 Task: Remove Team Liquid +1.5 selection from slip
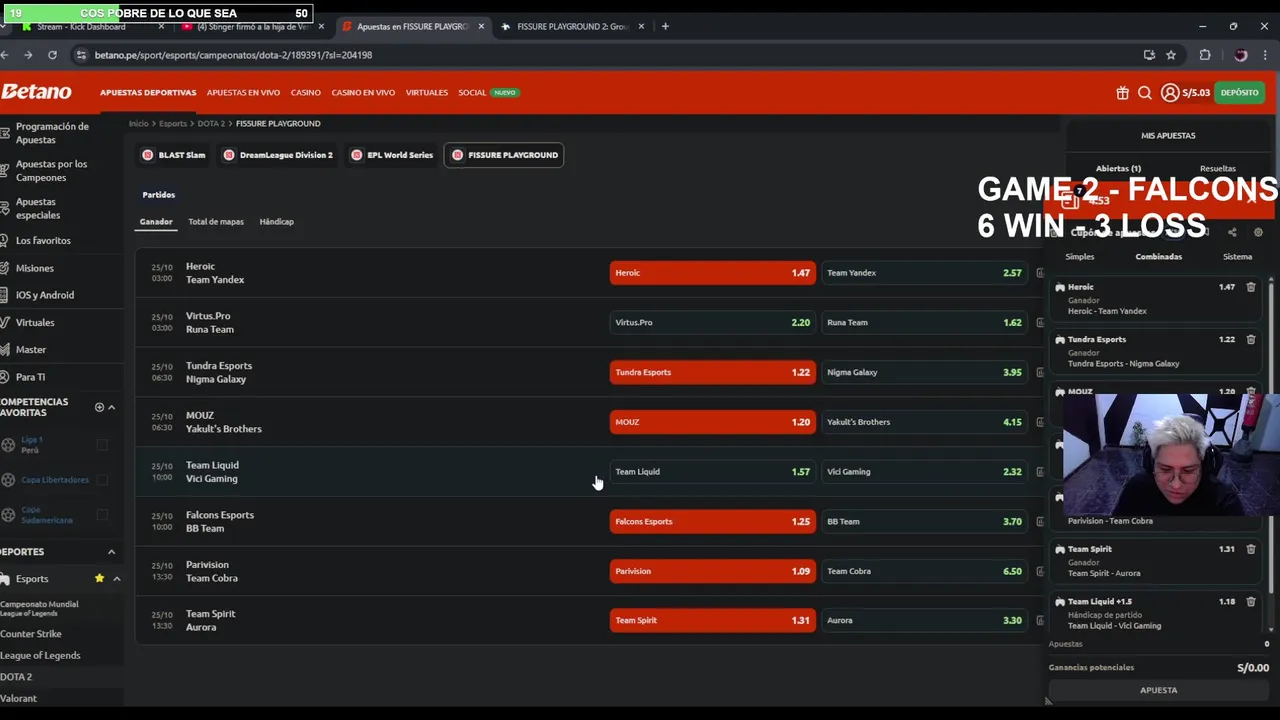point(1250,601)
